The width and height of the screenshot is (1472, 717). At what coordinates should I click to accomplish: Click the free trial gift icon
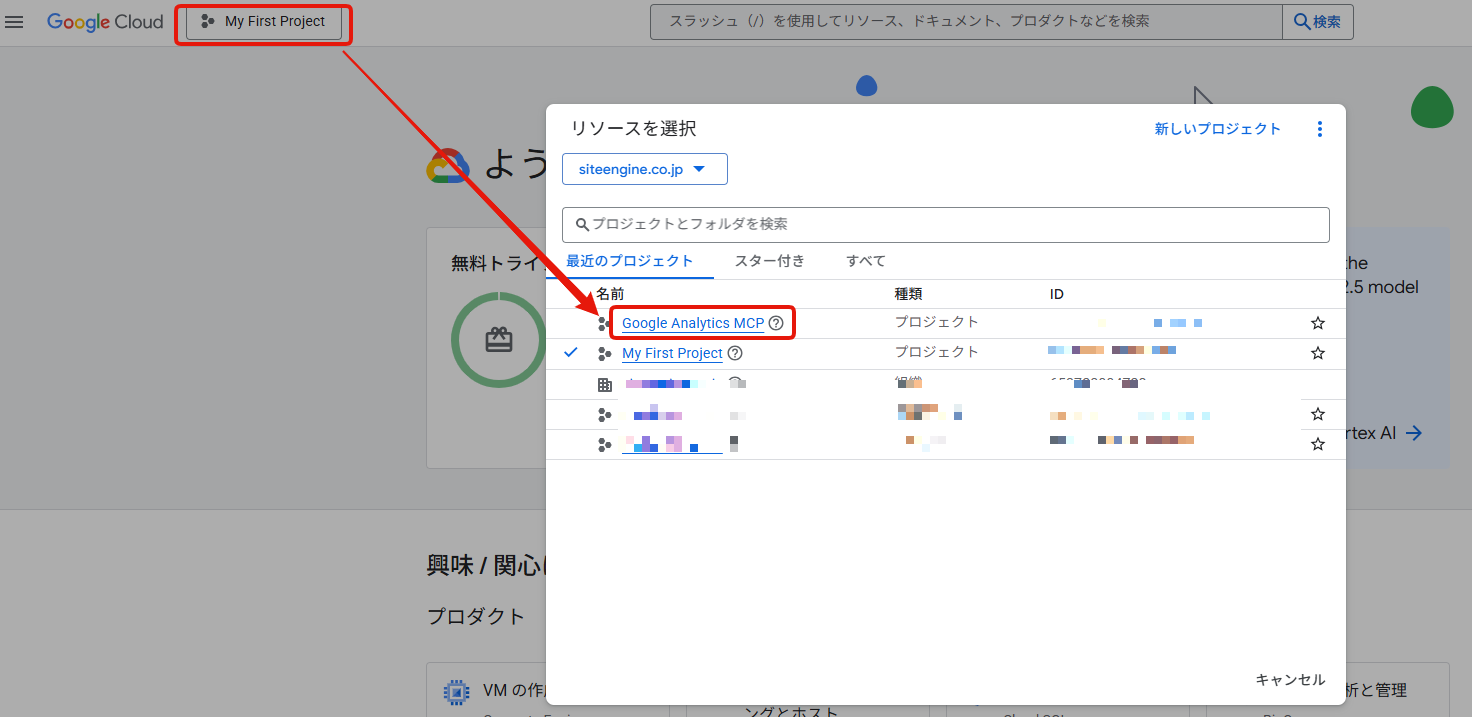coord(498,340)
